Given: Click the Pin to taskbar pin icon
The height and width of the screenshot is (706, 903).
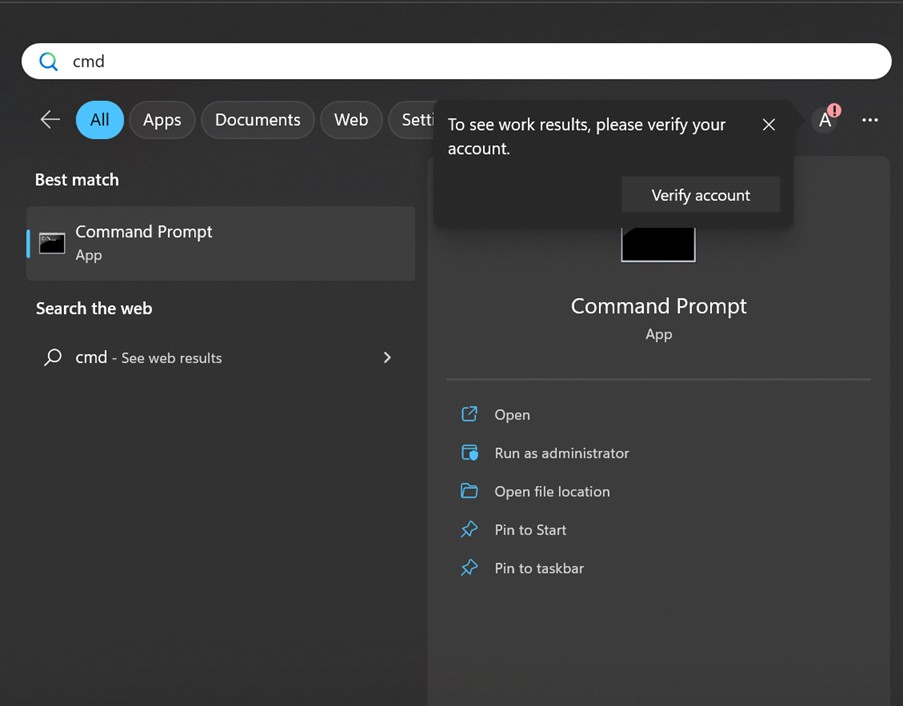Looking at the screenshot, I should coord(469,568).
